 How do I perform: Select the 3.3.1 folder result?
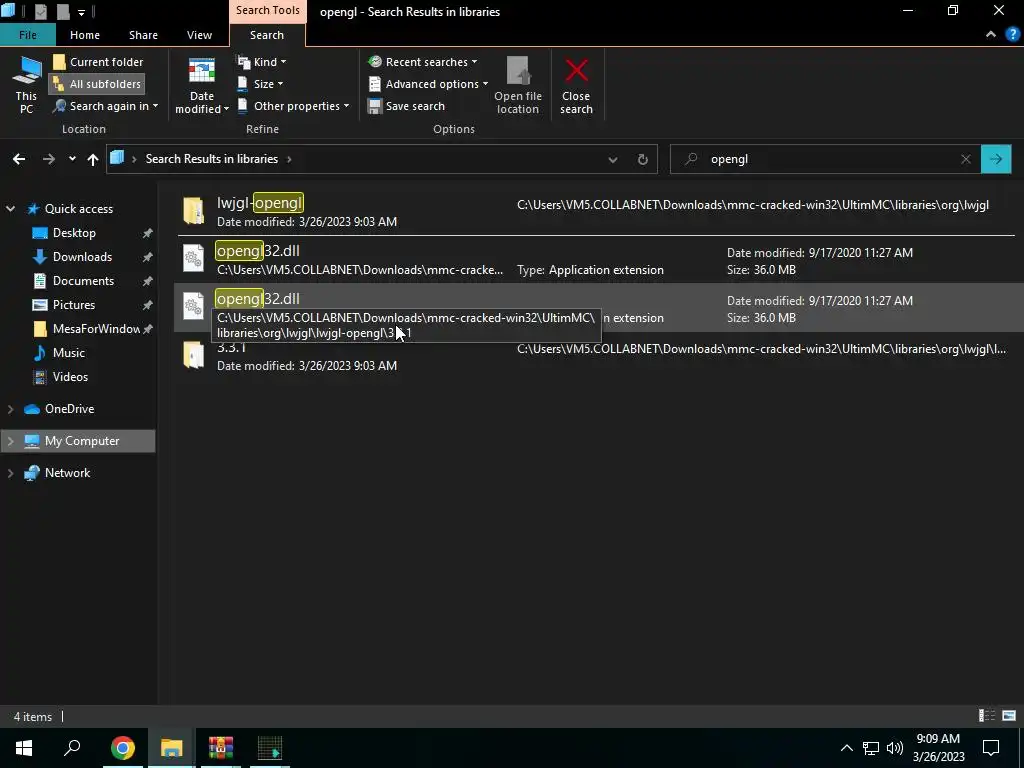(596, 356)
